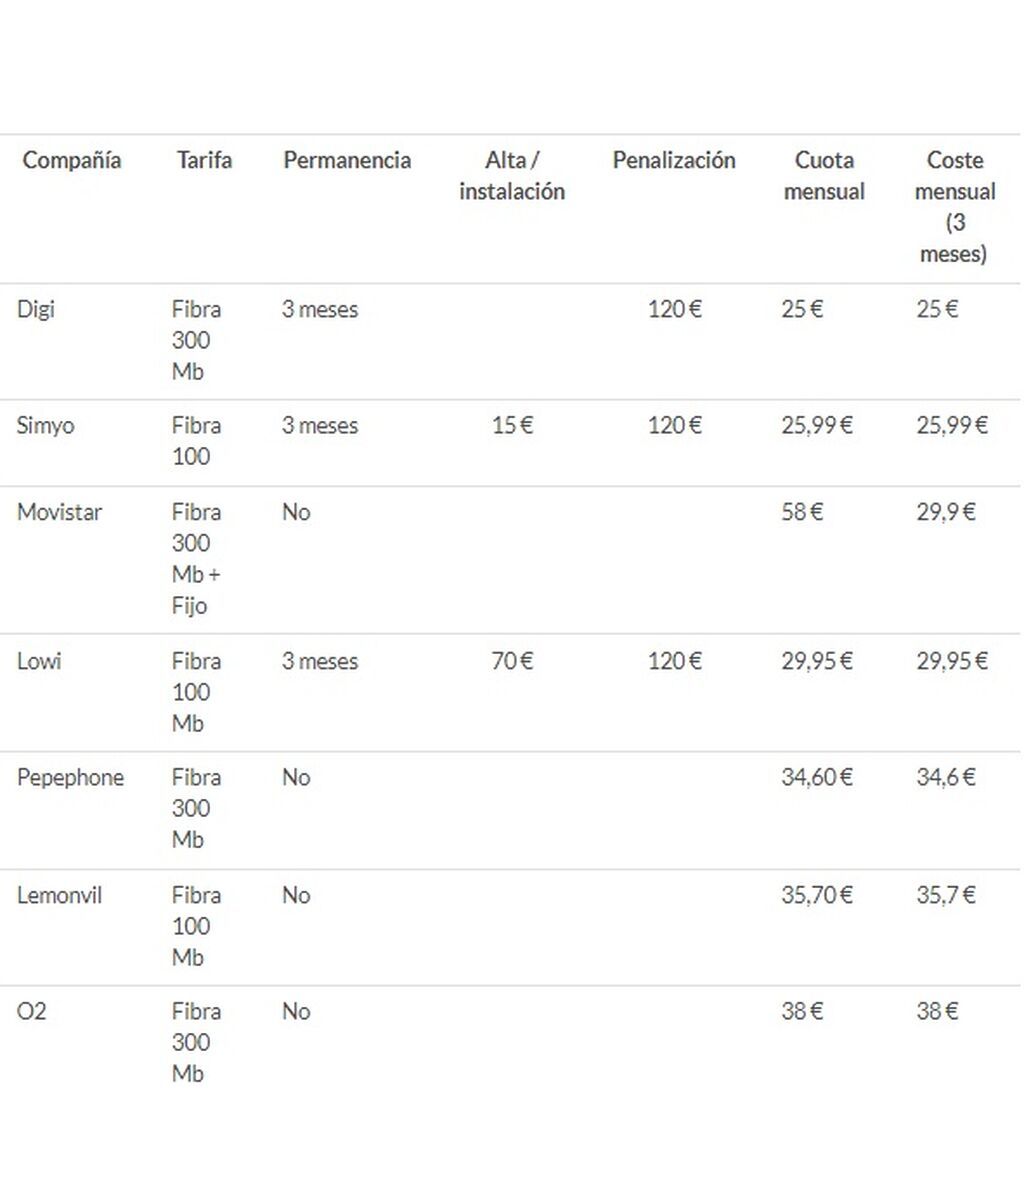This screenshot has width=1024, height=1198.
Task: Click the Lowi company cell
Action: (x=39, y=661)
